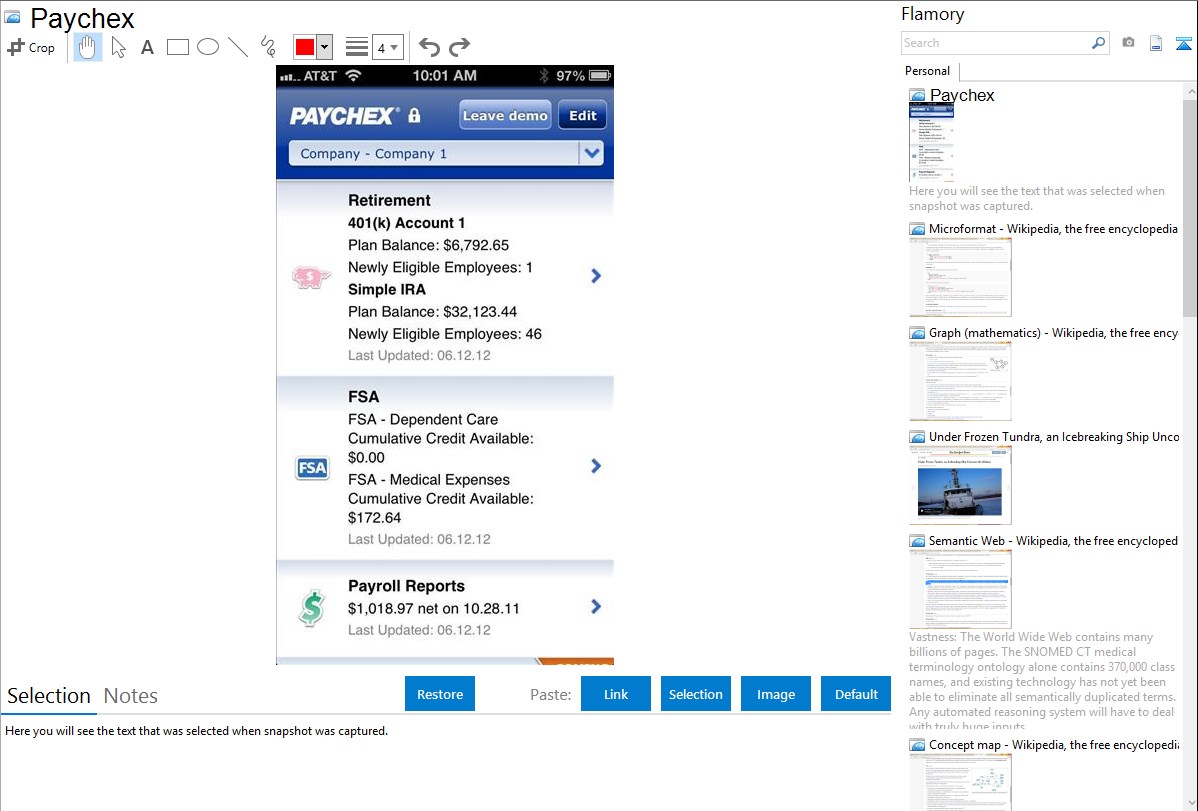Viewport: 1198px width, 811px height.
Task: Click the Restore button
Action: coord(440,694)
